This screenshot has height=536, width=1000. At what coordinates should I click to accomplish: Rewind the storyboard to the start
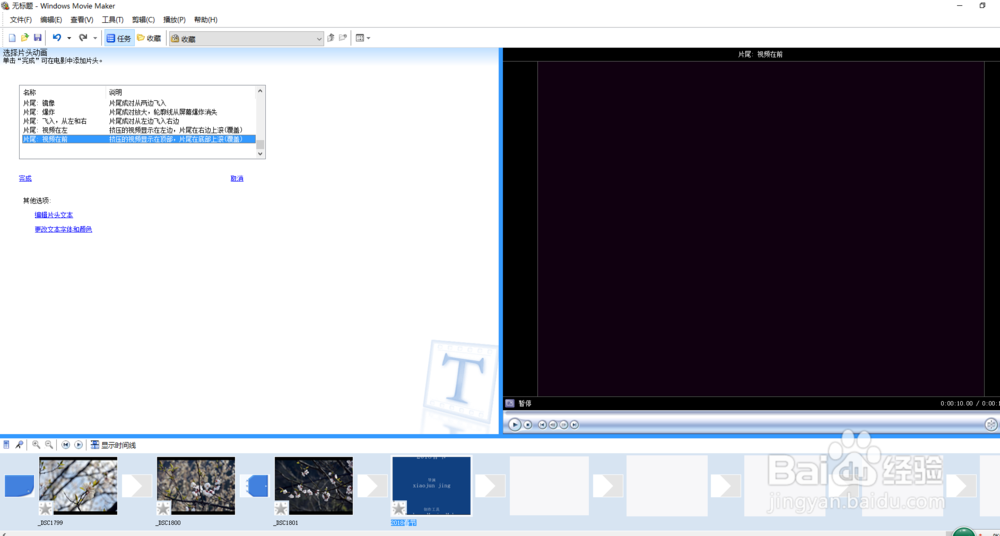click(x=66, y=445)
